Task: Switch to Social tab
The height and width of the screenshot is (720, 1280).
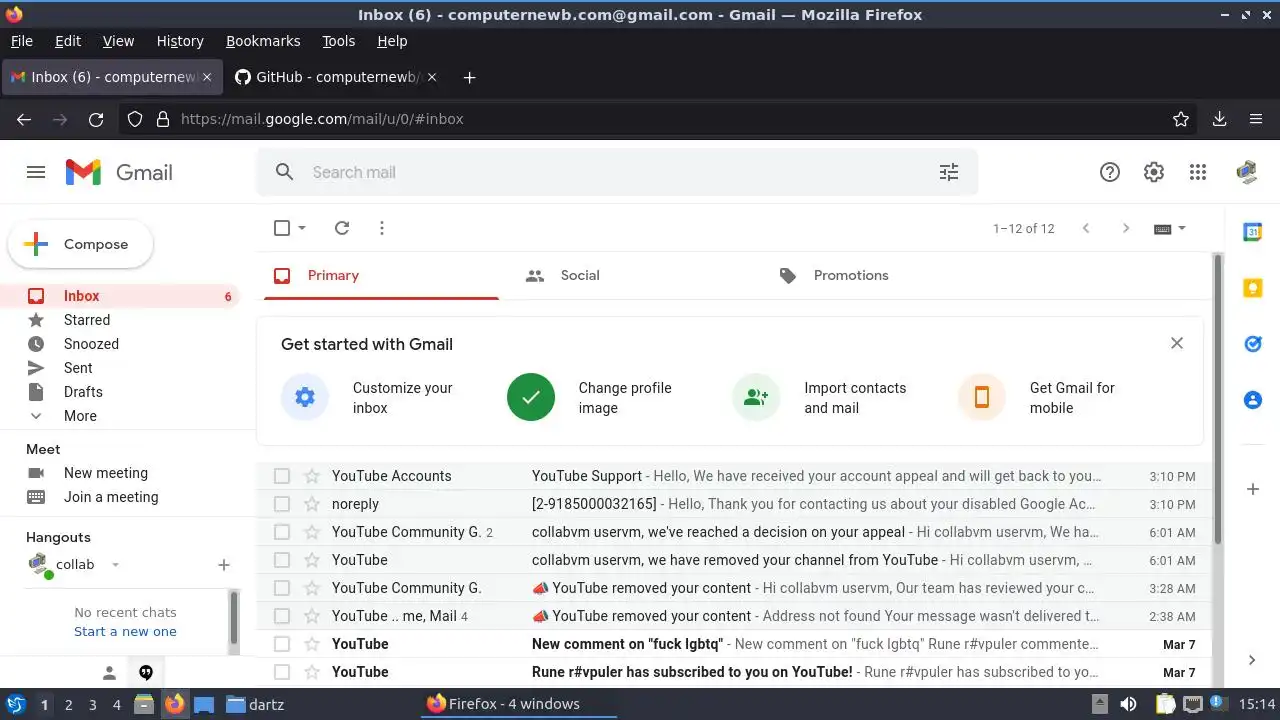Action: click(x=580, y=275)
